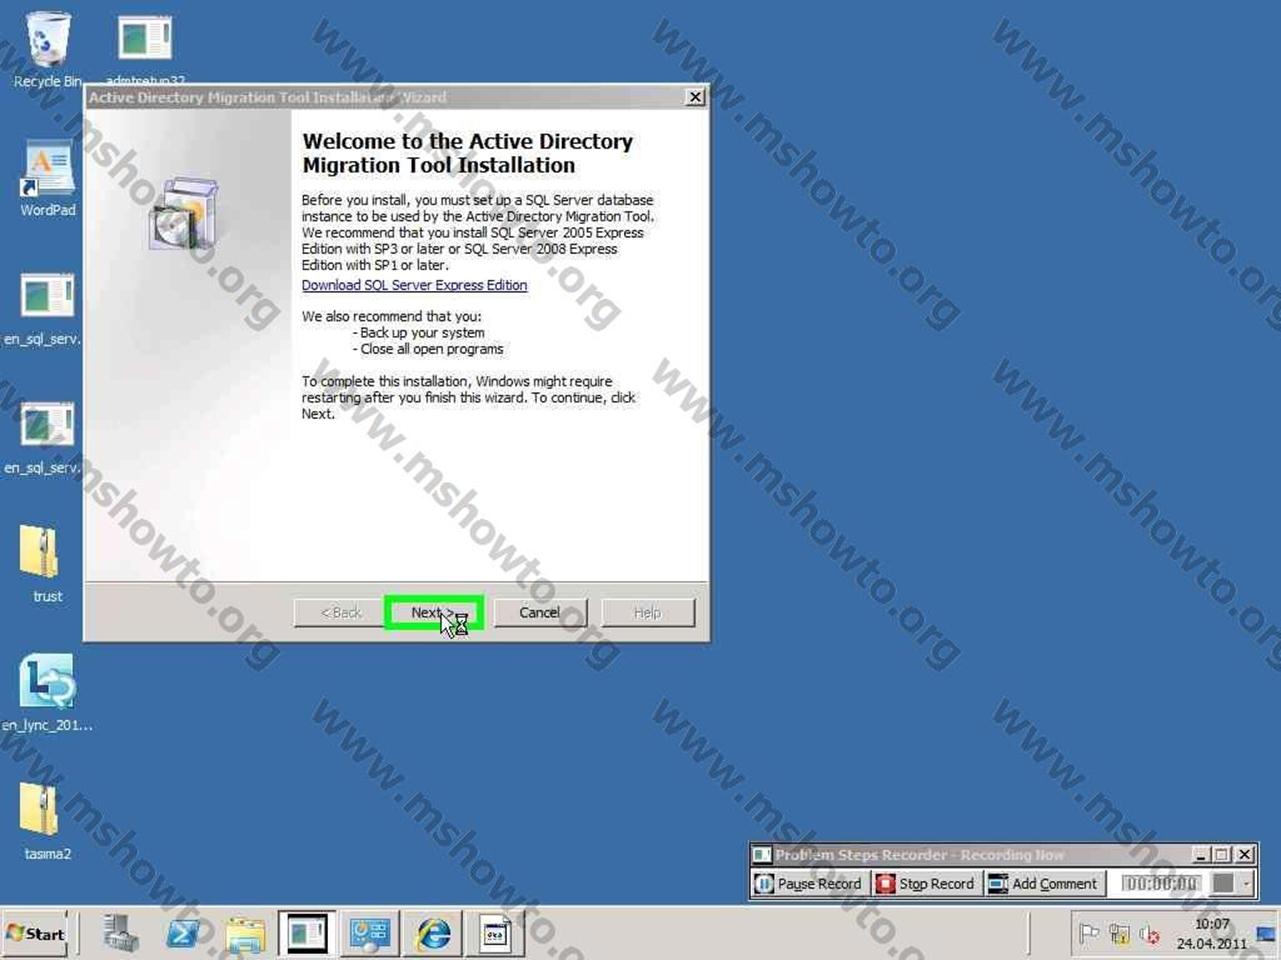Click the Help button in the wizard

(x=647, y=613)
